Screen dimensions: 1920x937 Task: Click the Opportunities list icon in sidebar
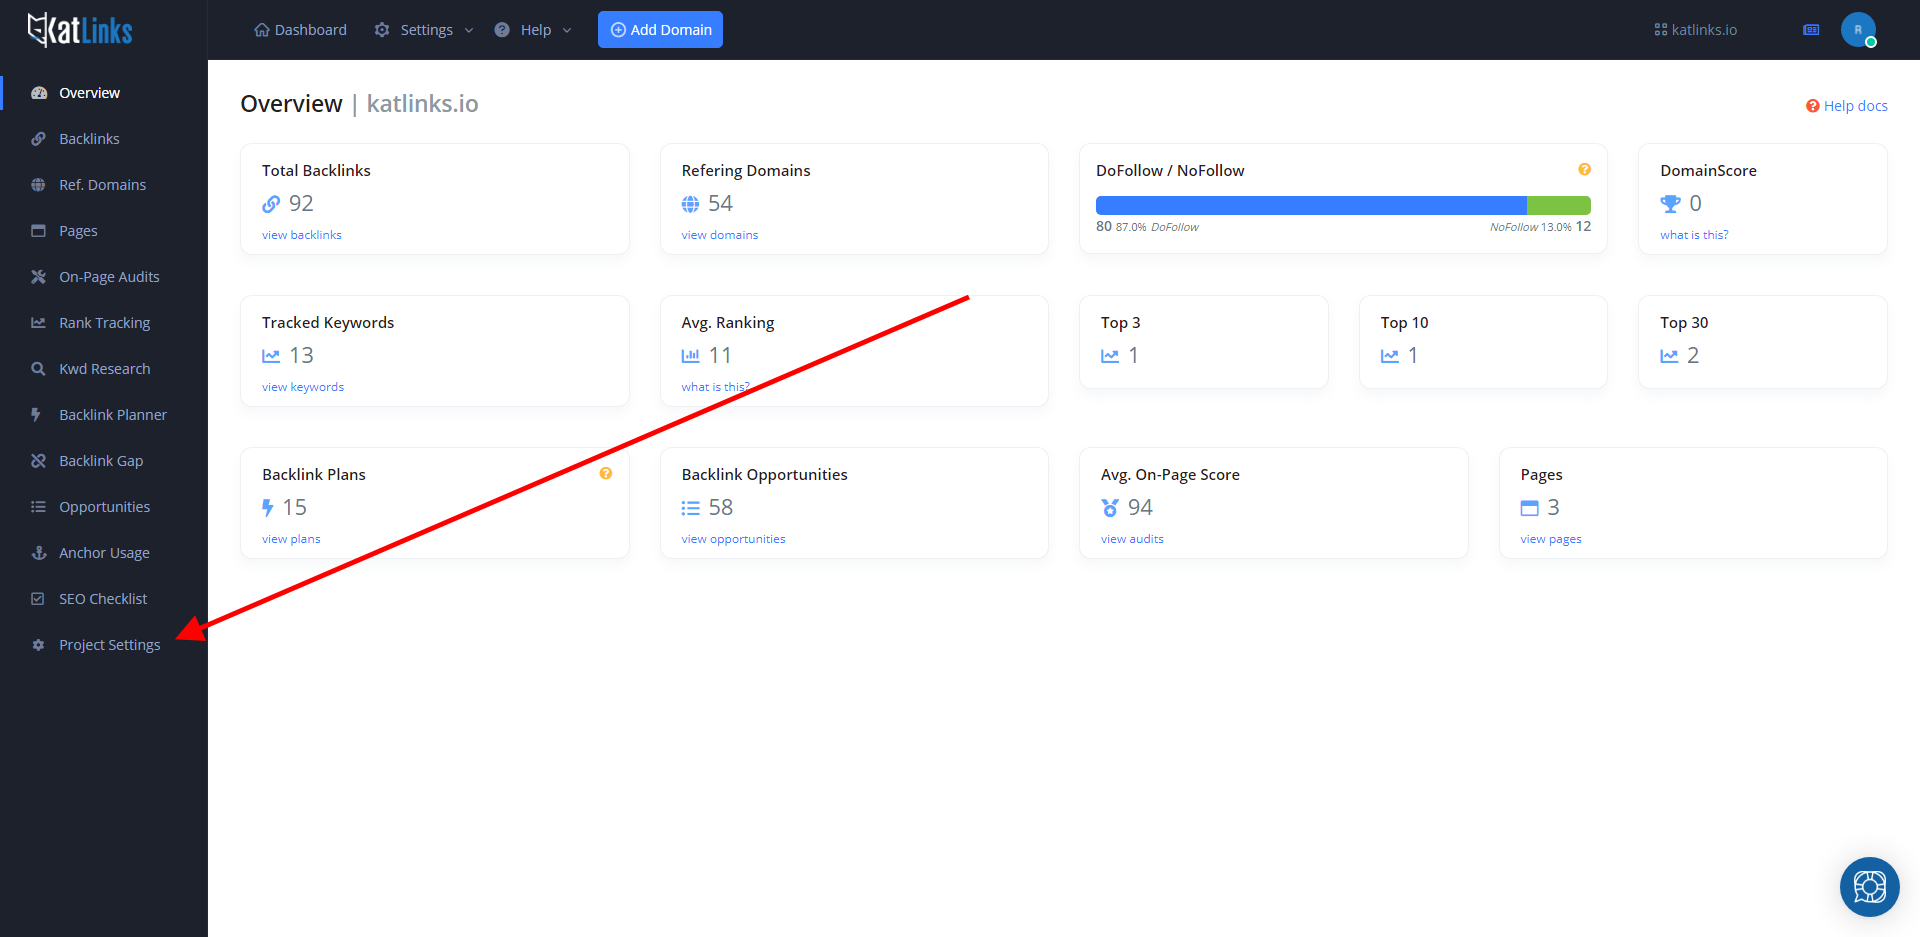(x=38, y=507)
